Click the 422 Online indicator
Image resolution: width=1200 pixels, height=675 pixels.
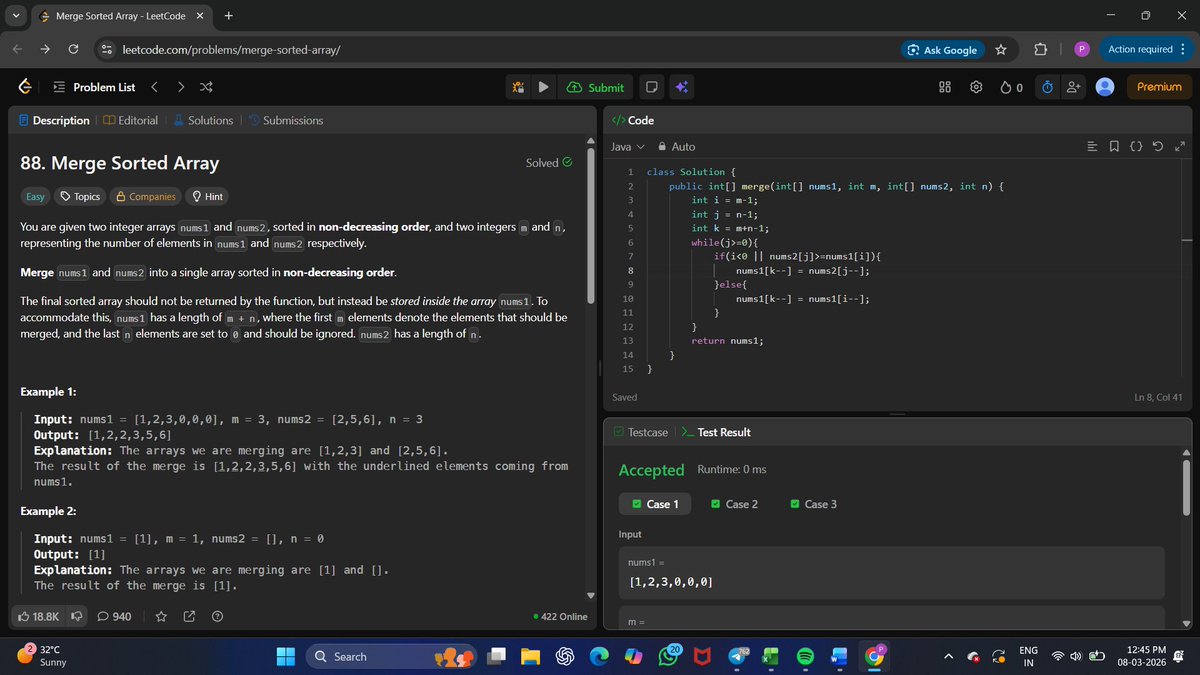click(561, 617)
